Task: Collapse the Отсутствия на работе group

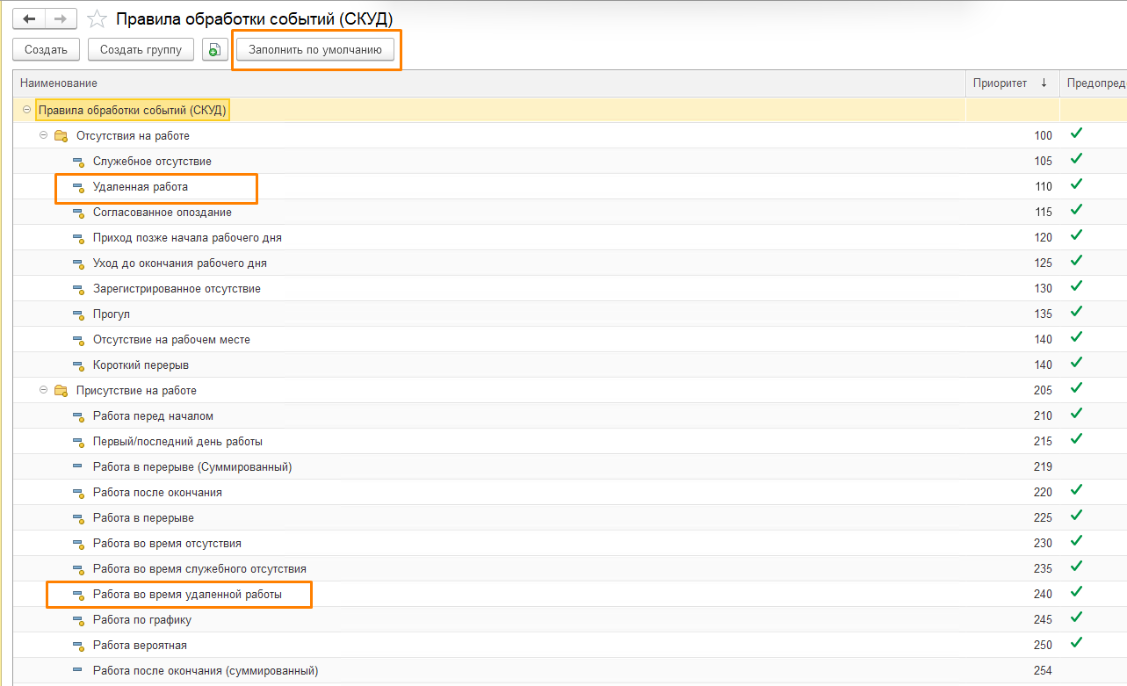Action: (44, 136)
